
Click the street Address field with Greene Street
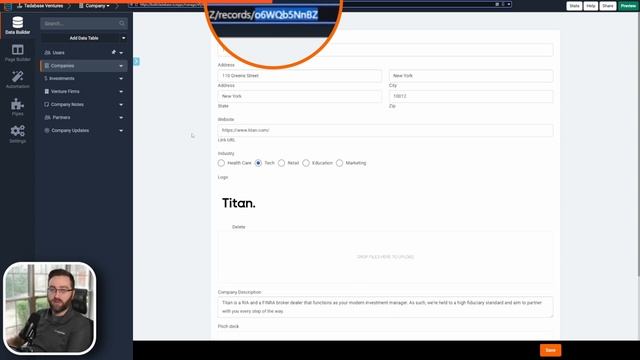coord(300,76)
